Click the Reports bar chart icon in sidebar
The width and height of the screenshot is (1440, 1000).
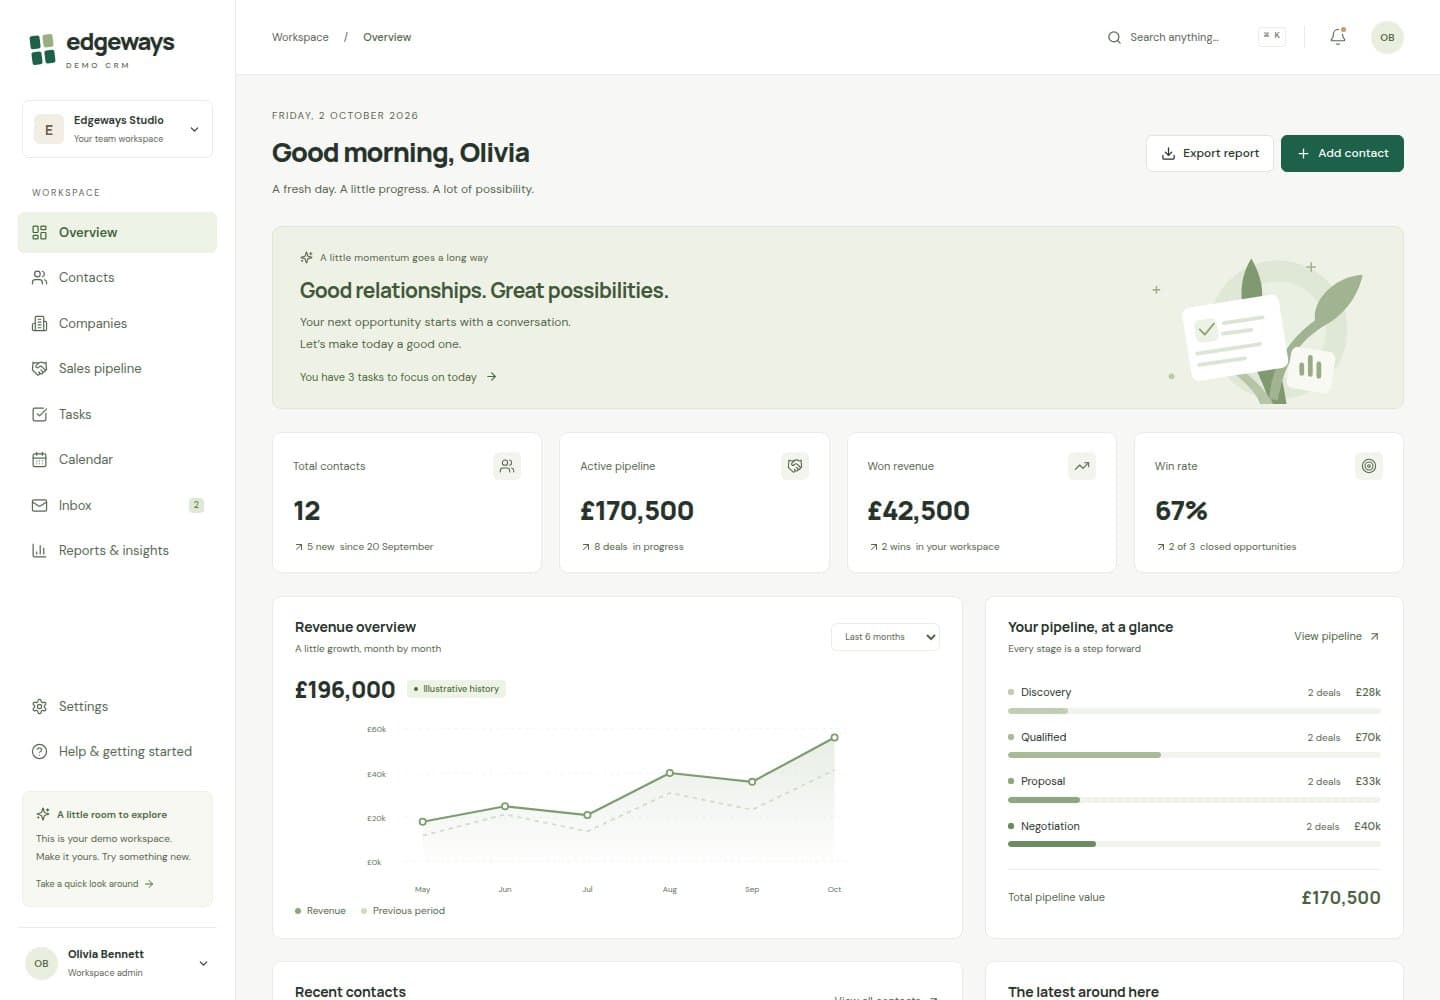coord(40,551)
